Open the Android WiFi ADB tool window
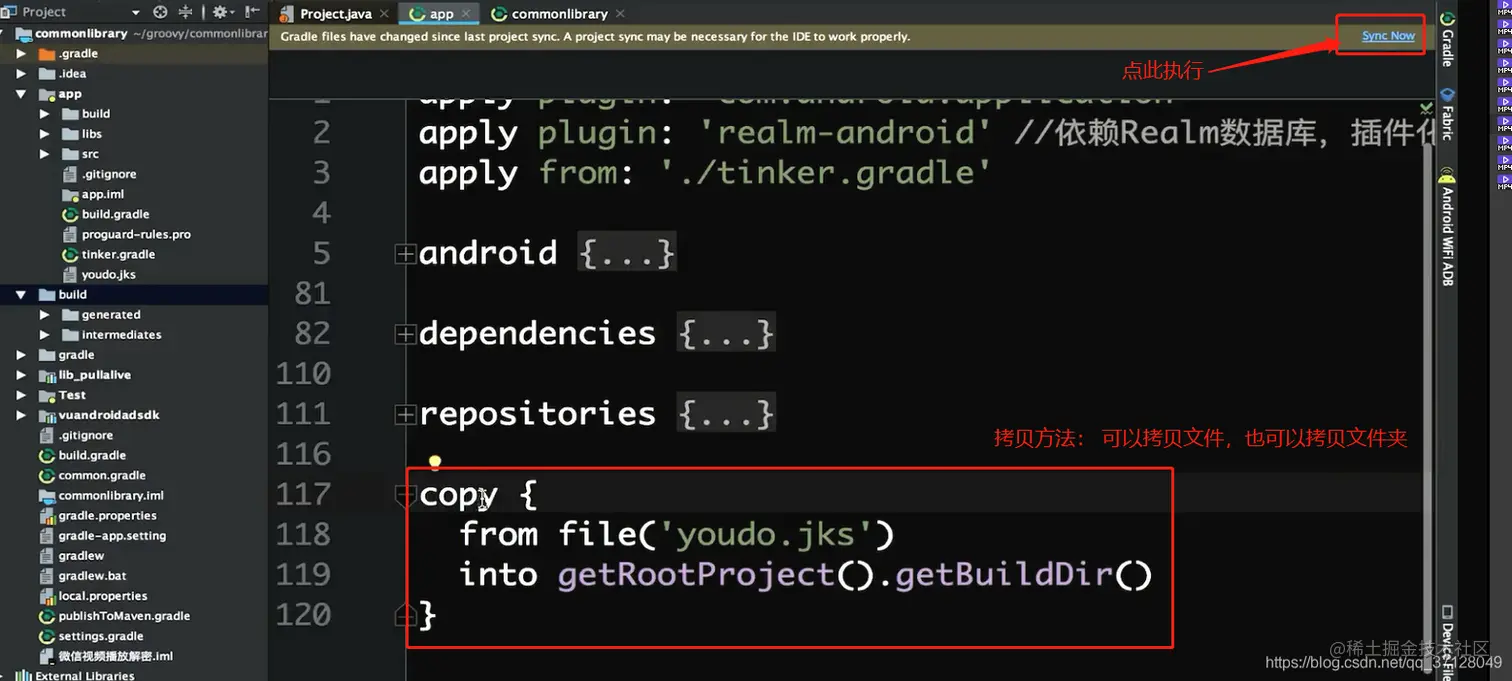The image size is (1512, 681). pos(1447,227)
